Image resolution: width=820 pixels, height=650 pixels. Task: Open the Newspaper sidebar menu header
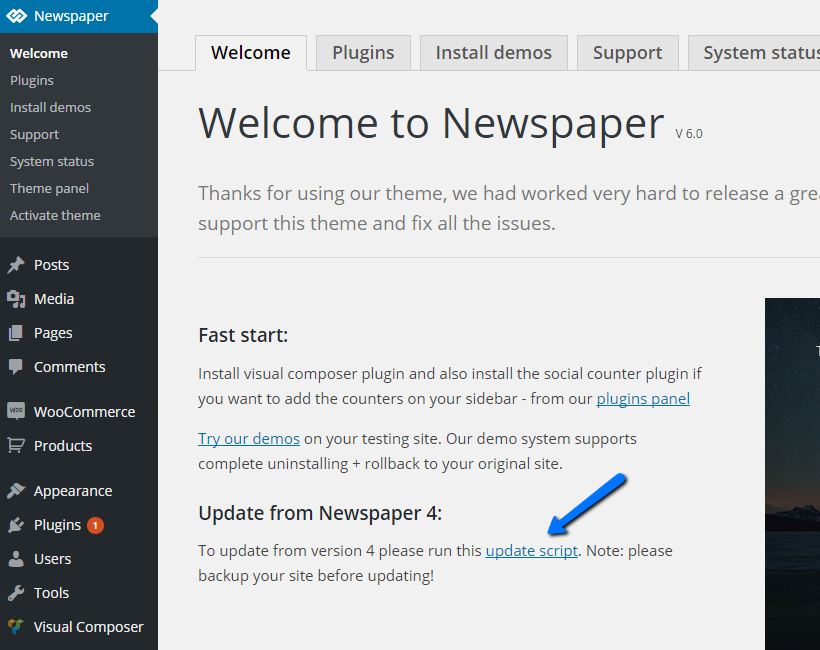click(x=79, y=16)
